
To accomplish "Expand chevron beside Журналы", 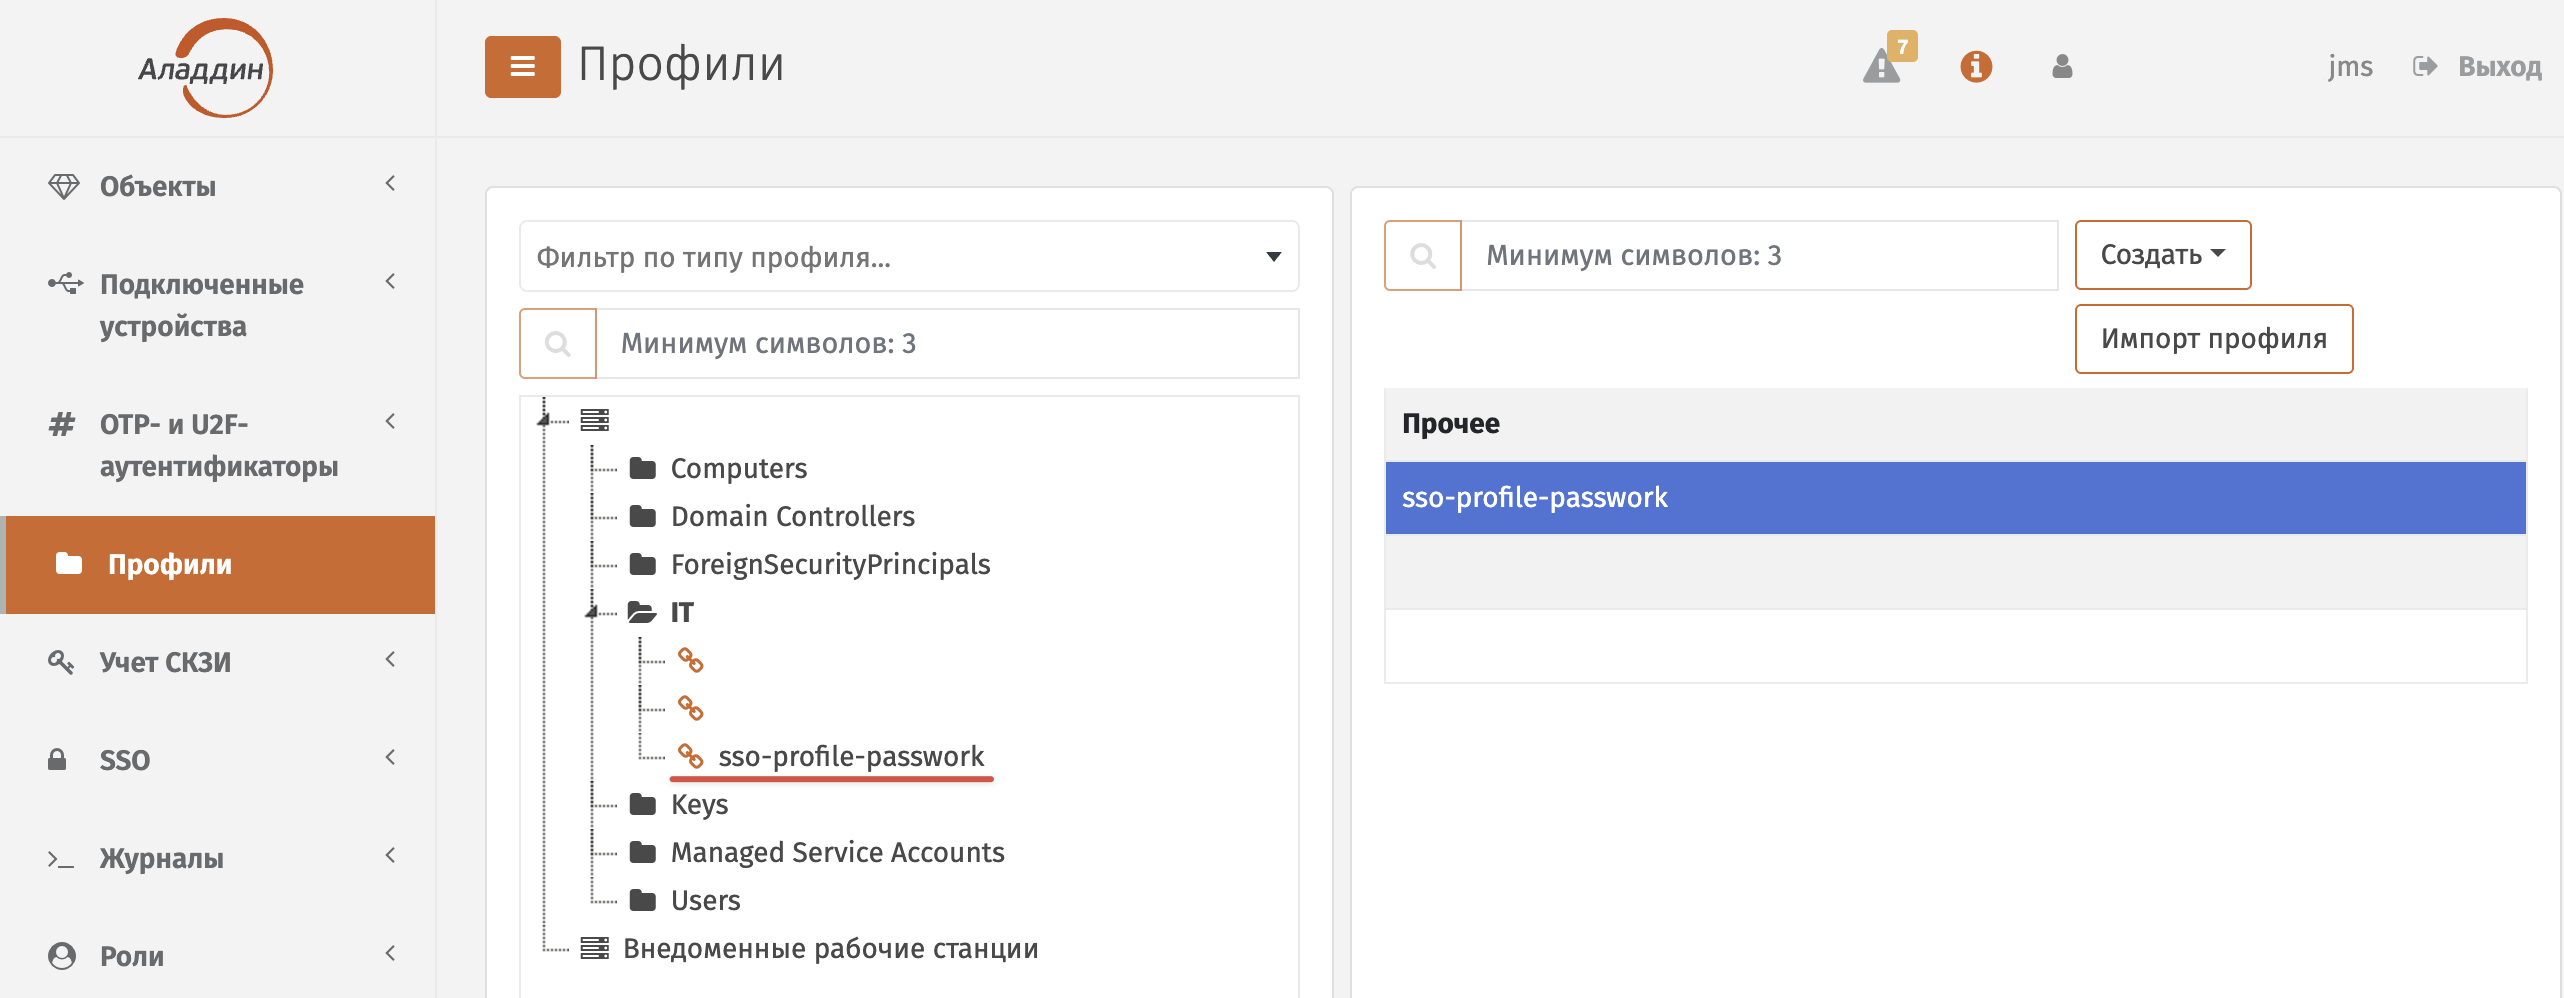I will click(390, 856).
